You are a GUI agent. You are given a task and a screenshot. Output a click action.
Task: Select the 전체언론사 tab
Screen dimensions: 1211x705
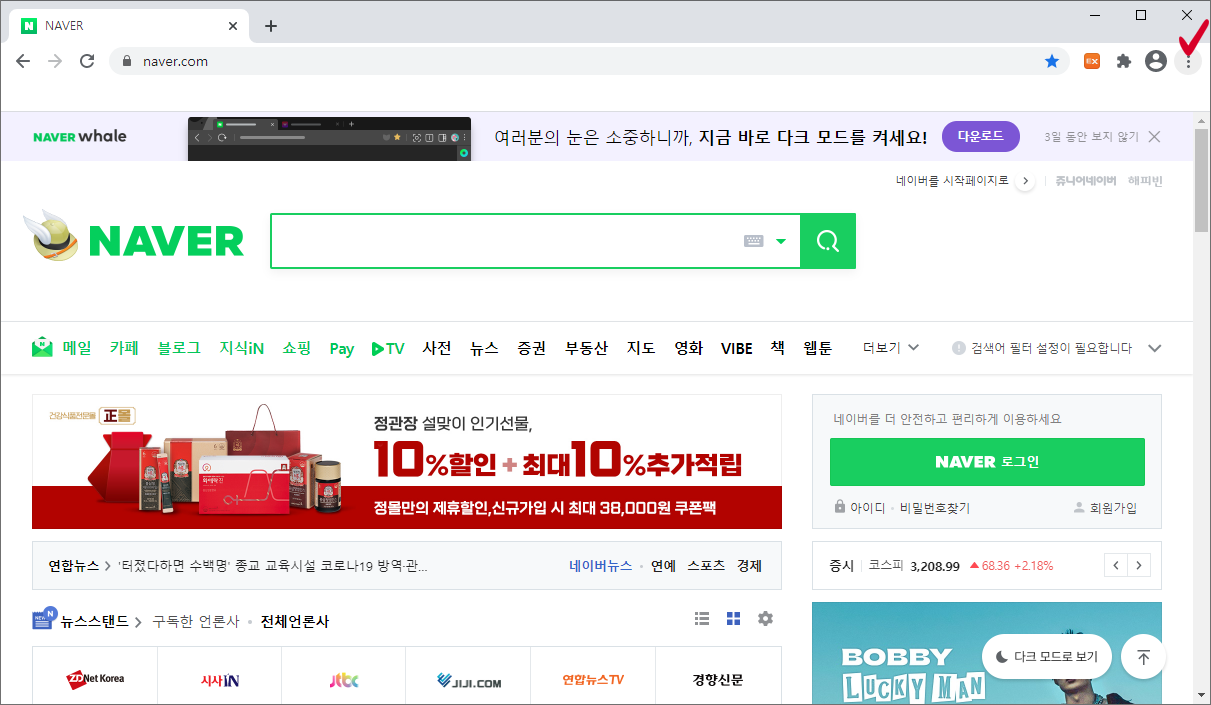(295, 621)
